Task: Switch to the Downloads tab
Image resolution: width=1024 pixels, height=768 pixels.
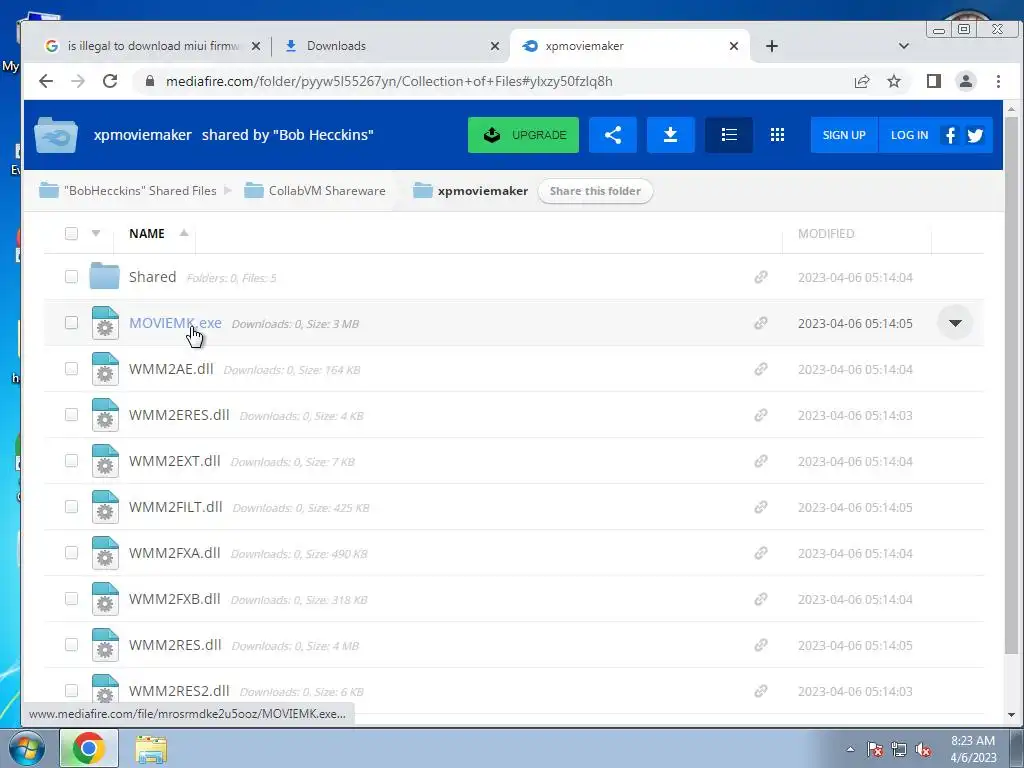Action: [391, 46]
